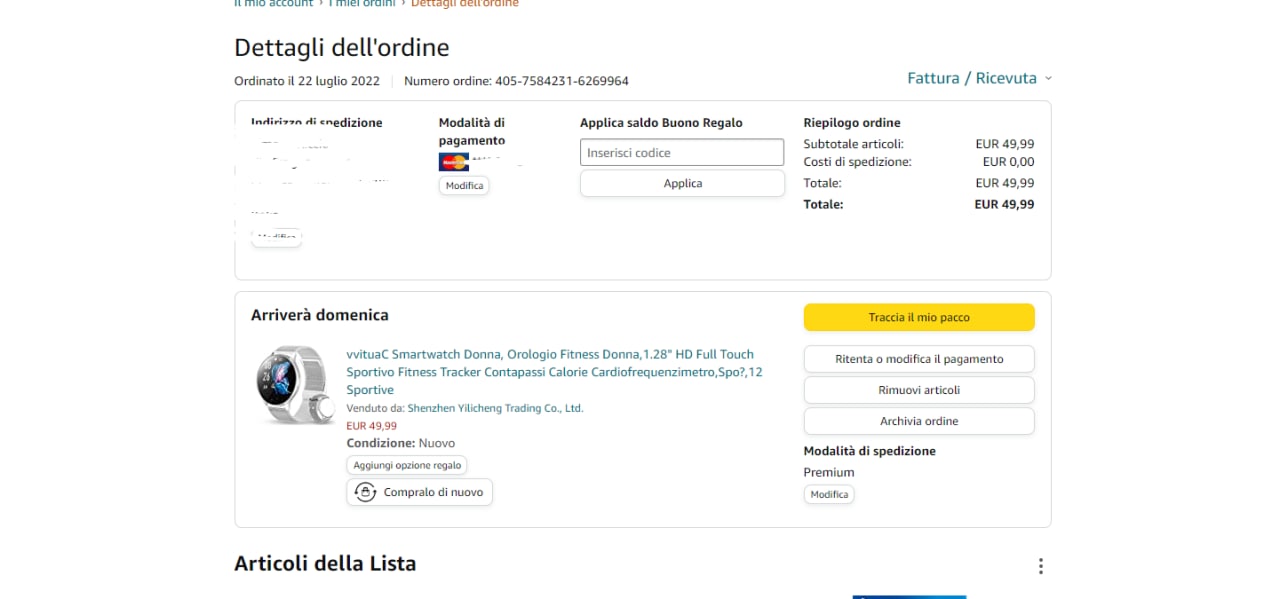Select Archivia ordine
This screenshot has height=599, width=1280.
919,421
